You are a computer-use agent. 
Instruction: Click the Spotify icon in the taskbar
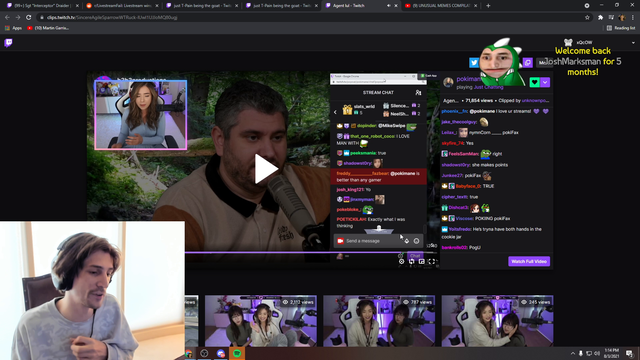(x=237, y=353)
